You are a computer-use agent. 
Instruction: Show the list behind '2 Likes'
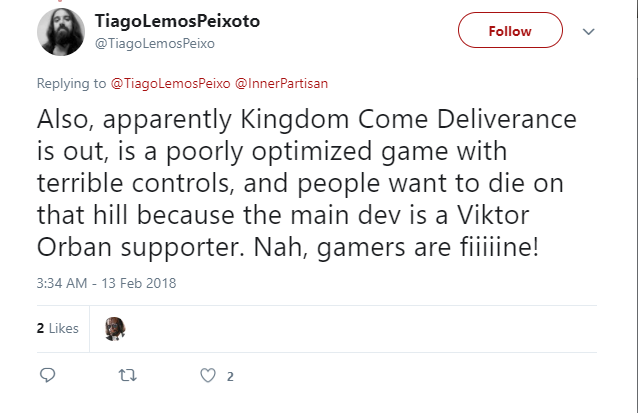click(57, 328)
